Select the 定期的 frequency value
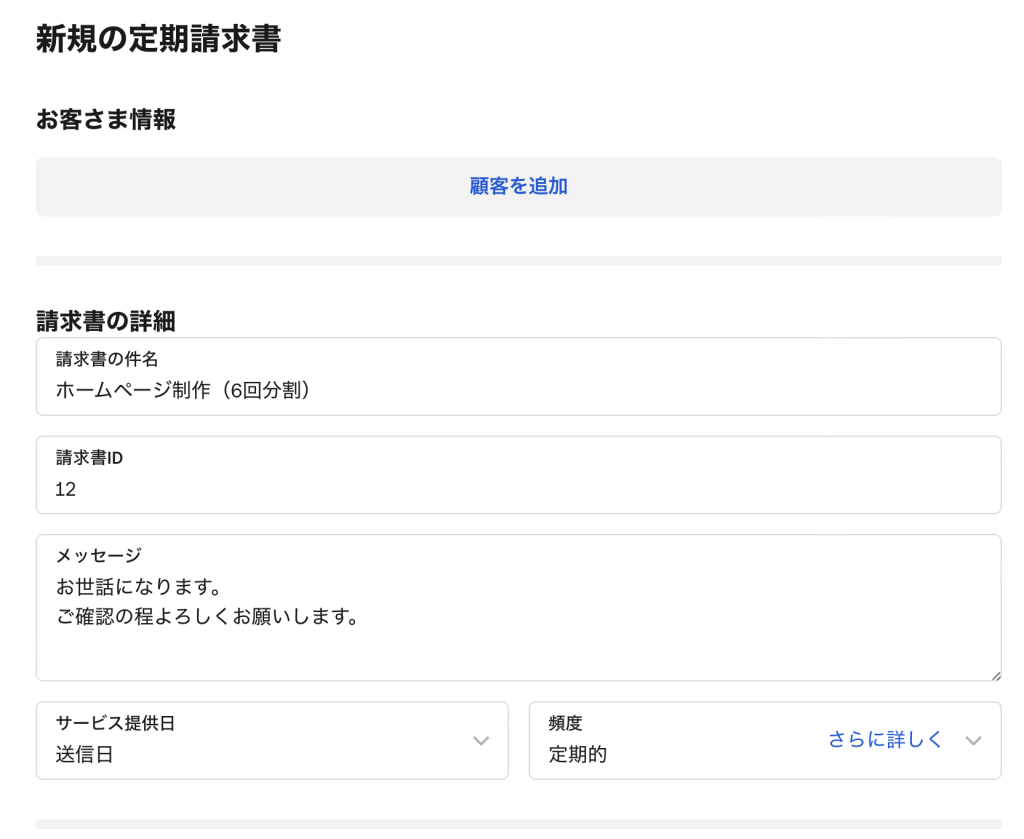This screenshot has width=1024, height=839. (x=578, y=755)
